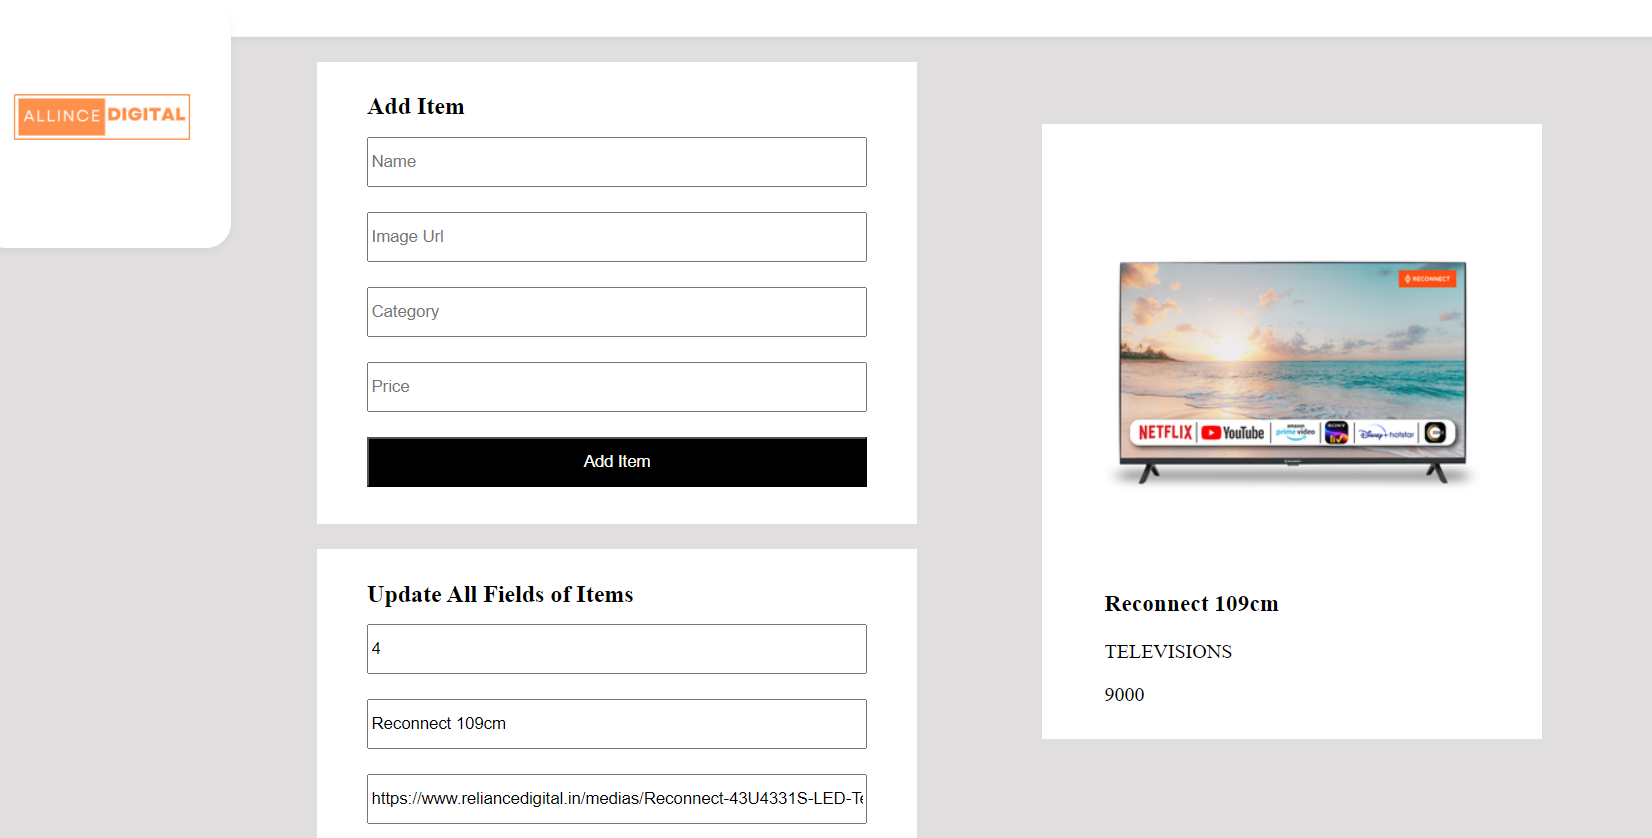Click the orange Reconnect badge on TV
This screenshot has height=838, width=1652.
pyautogui.click(x=1427, y=279)
